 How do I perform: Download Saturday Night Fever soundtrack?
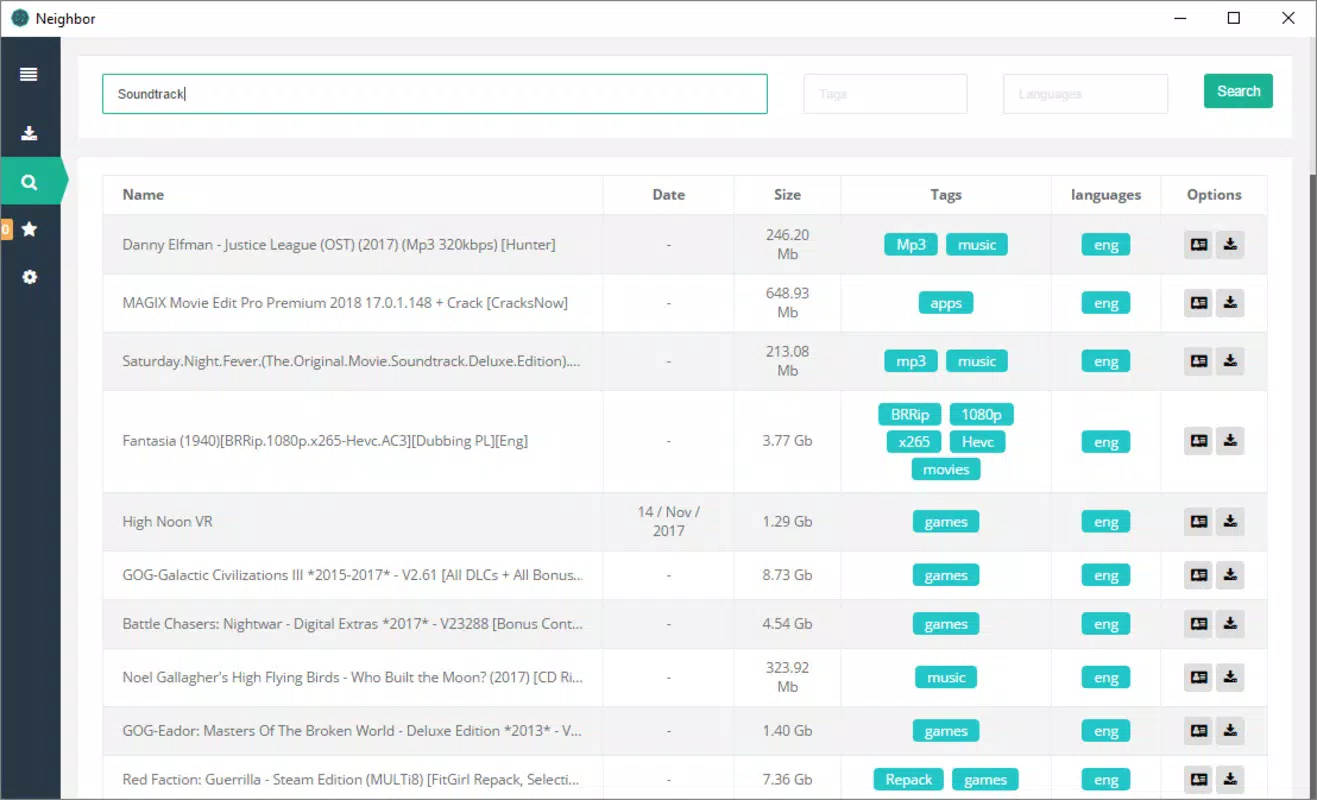pyautogui.click(x=1230, y=361)
